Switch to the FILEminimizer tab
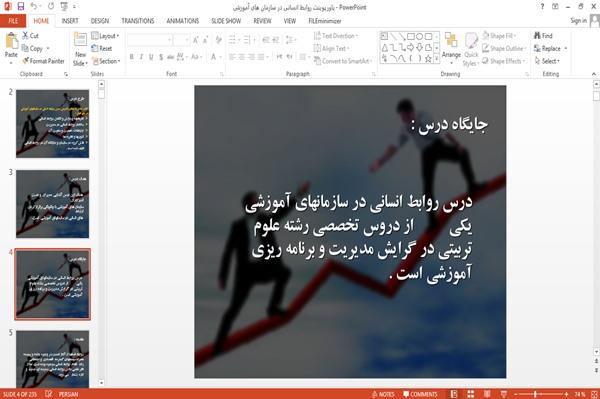600x399 pixels. [324, 21]
